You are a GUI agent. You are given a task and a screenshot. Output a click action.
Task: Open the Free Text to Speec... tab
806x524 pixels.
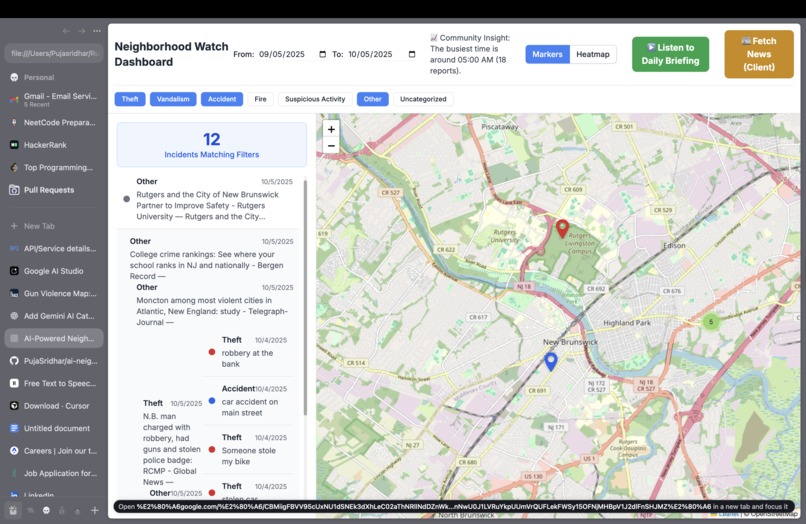(54, 383)
